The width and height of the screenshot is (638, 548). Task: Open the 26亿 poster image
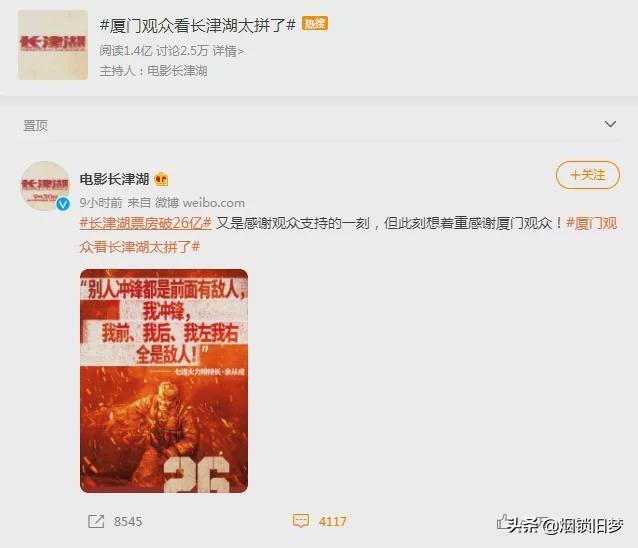pyautogui.click(x=164, y=381)
